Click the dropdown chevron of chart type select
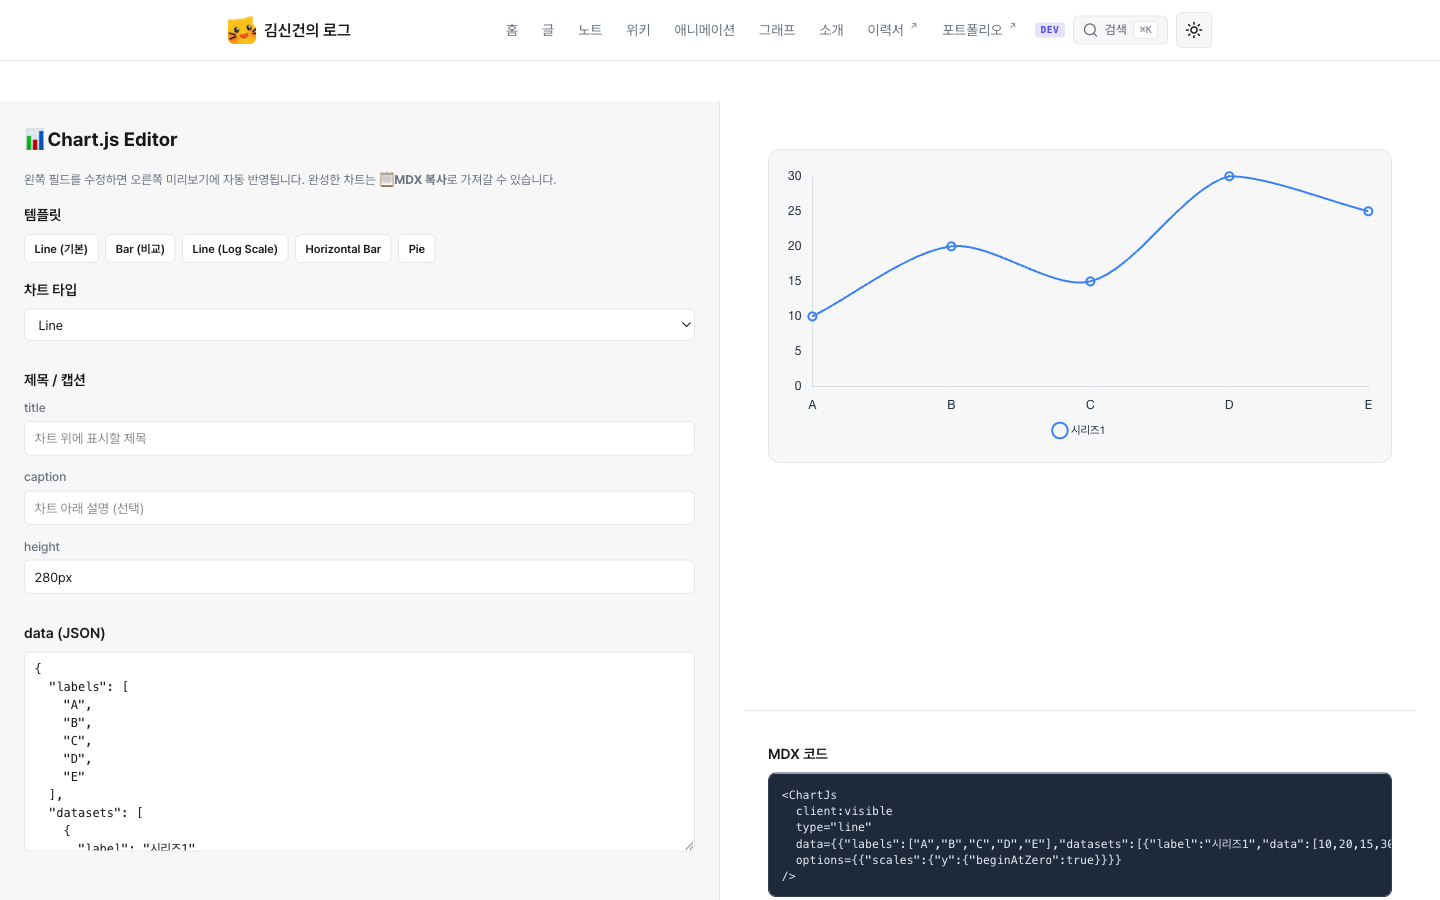Screen dimensions: 1440x900 [686, 325]
